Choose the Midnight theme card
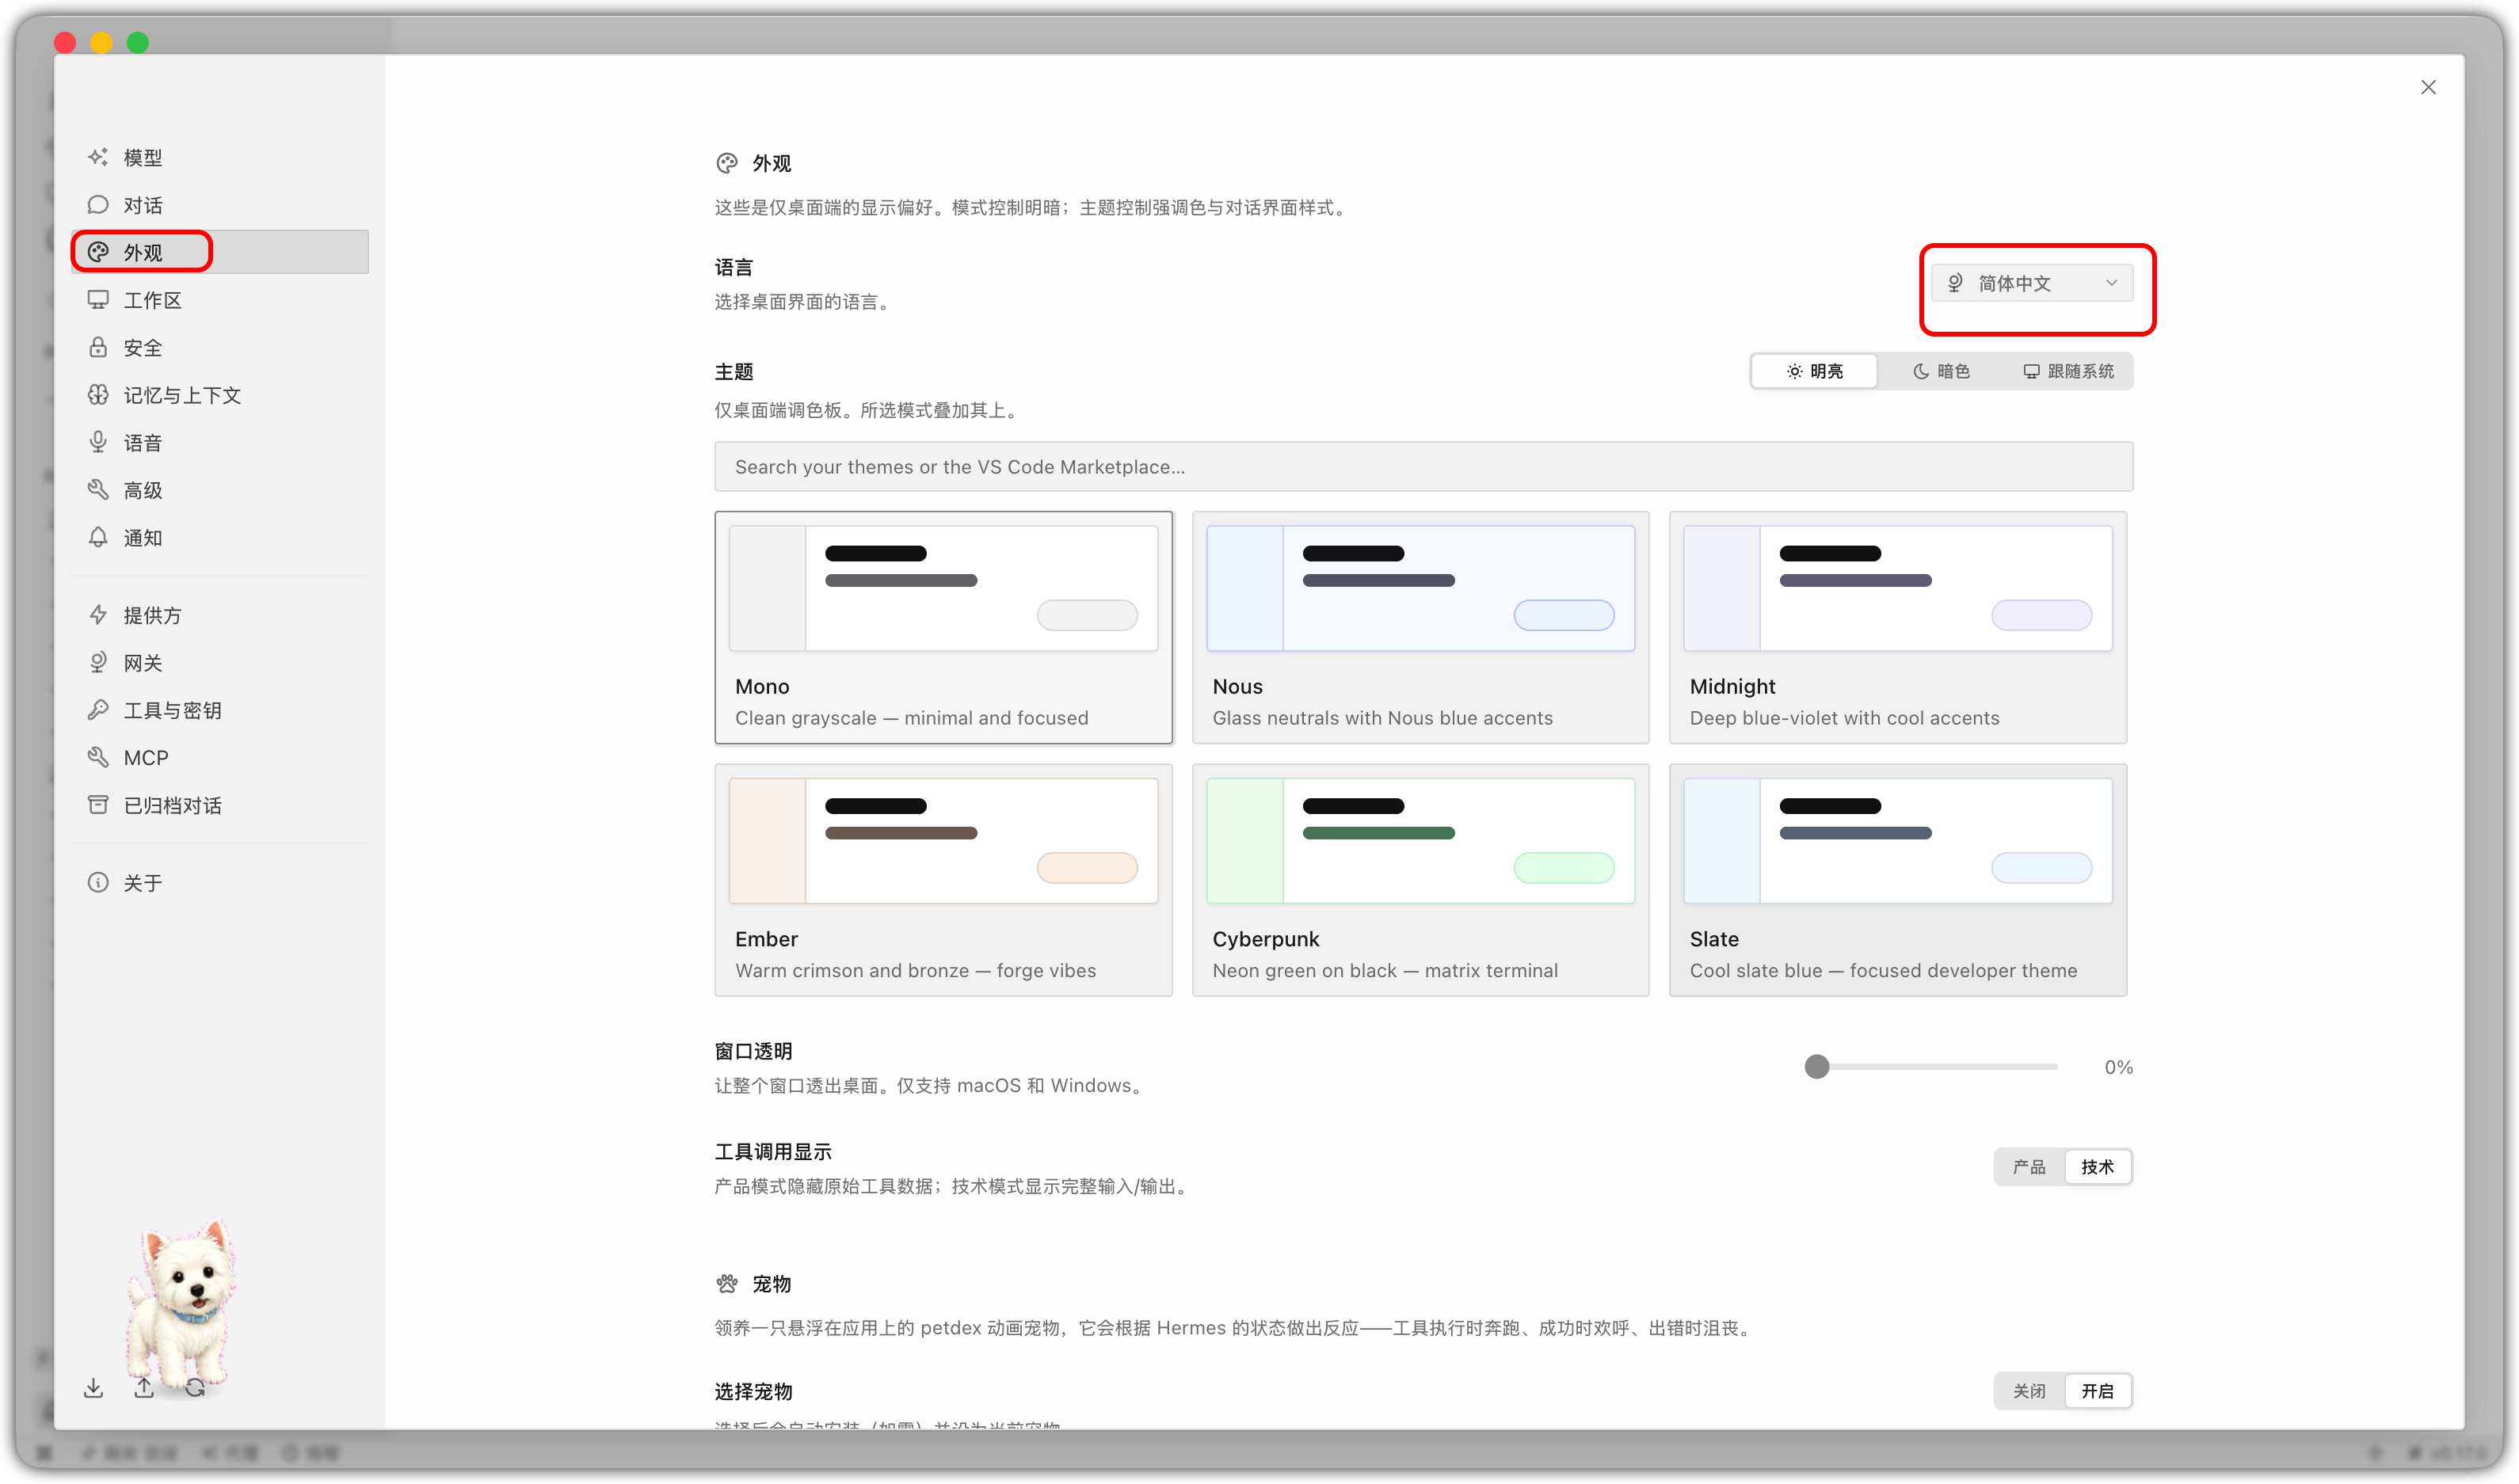This screenshot has height=1484, width=2519. coord(1897,627)
